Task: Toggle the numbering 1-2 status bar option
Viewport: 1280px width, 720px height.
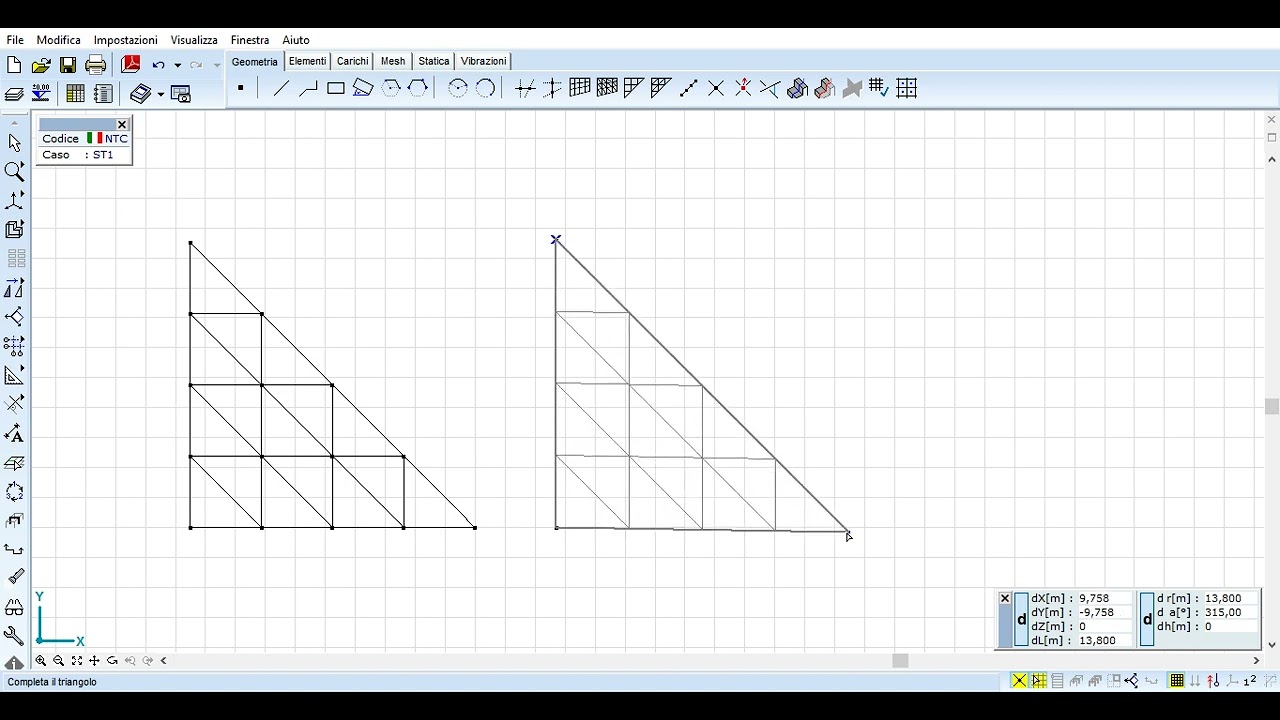Action: coord(1250,681)
